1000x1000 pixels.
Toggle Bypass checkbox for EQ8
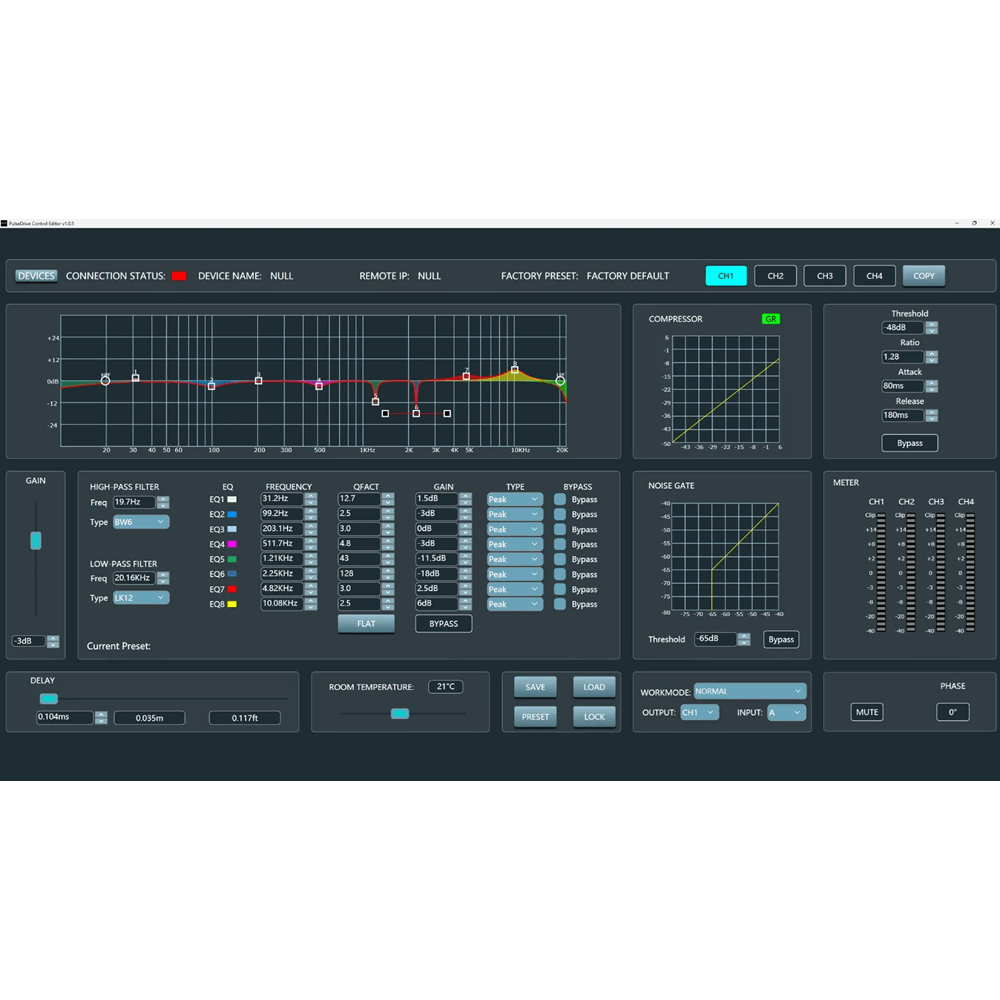click(560, 604)
